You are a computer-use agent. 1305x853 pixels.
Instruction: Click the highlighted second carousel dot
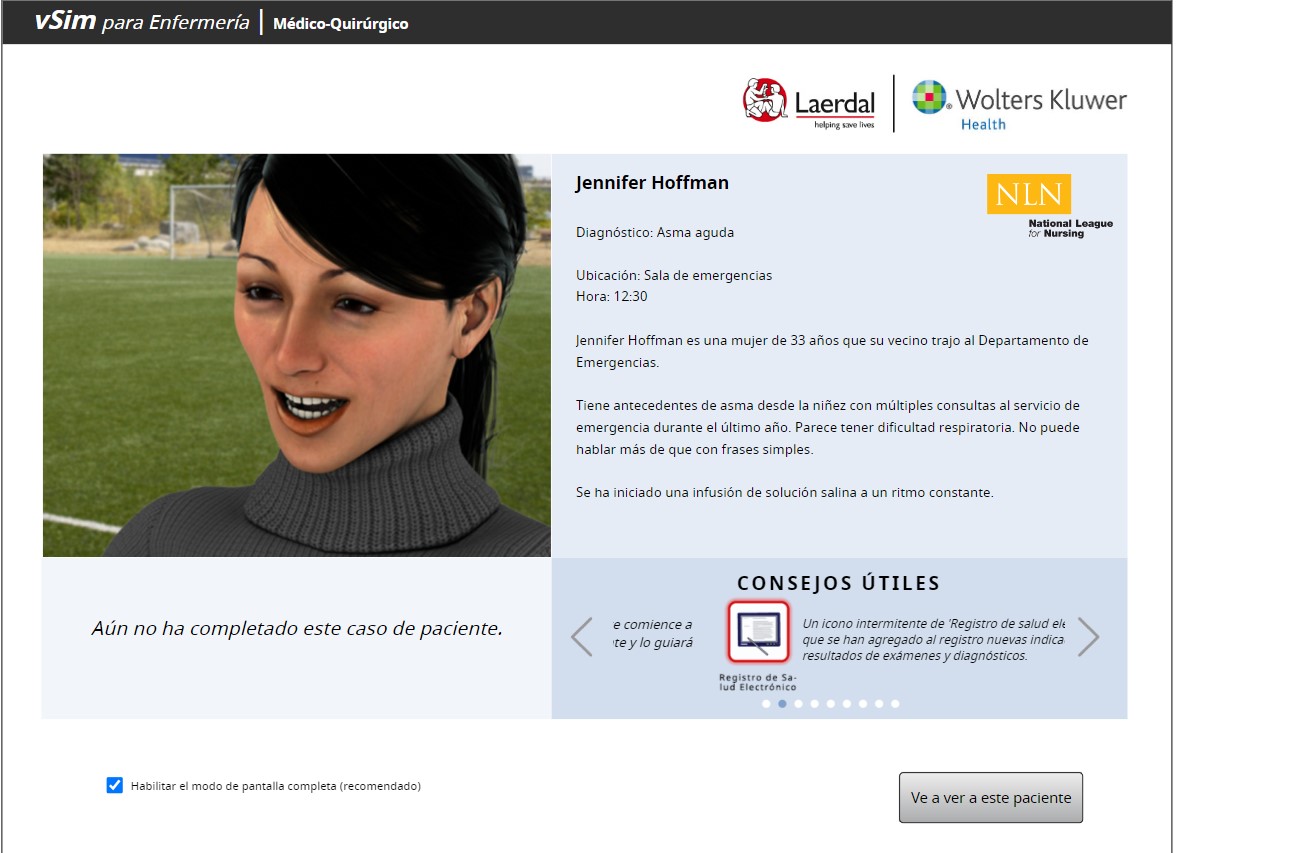pos(782,704)
